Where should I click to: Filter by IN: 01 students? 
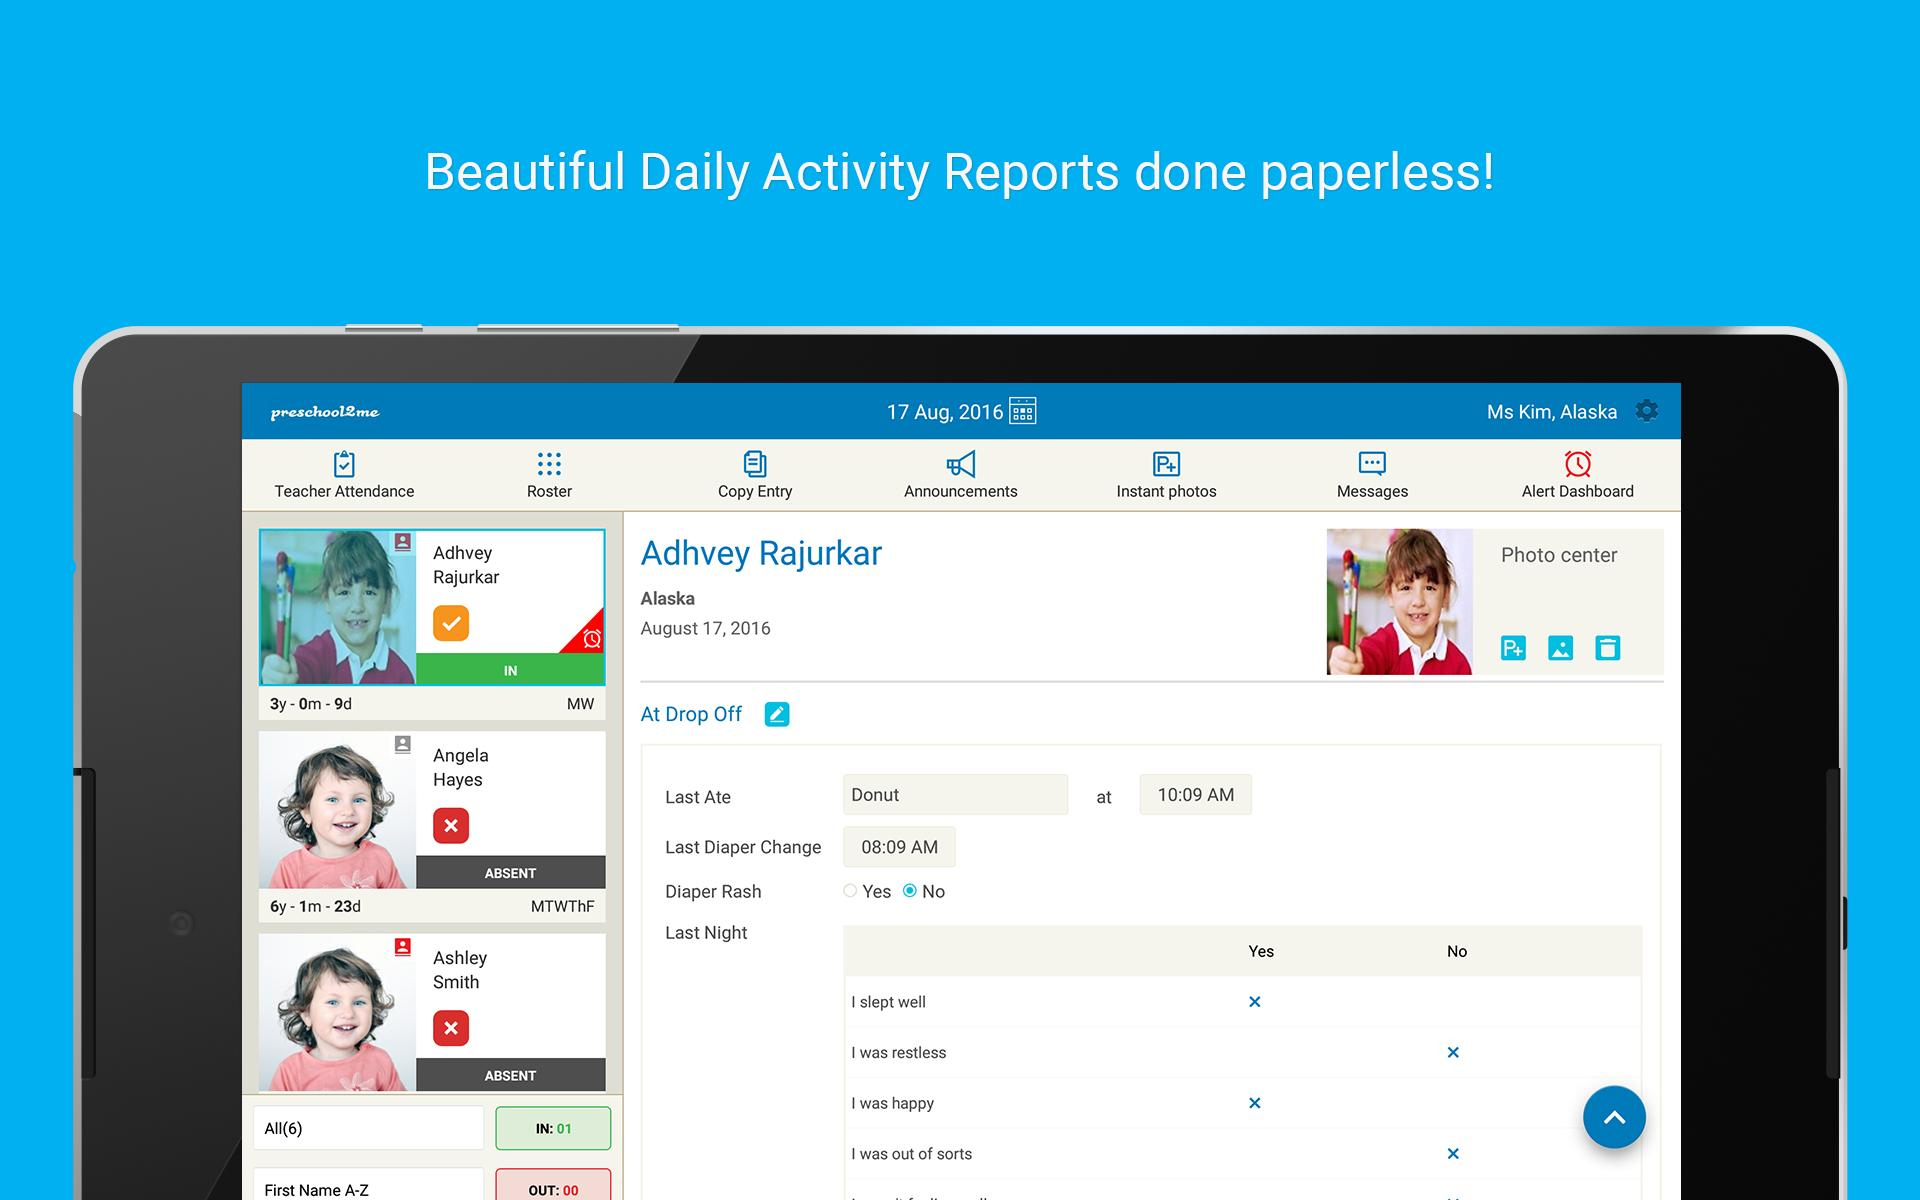[x=553, y=1128]
